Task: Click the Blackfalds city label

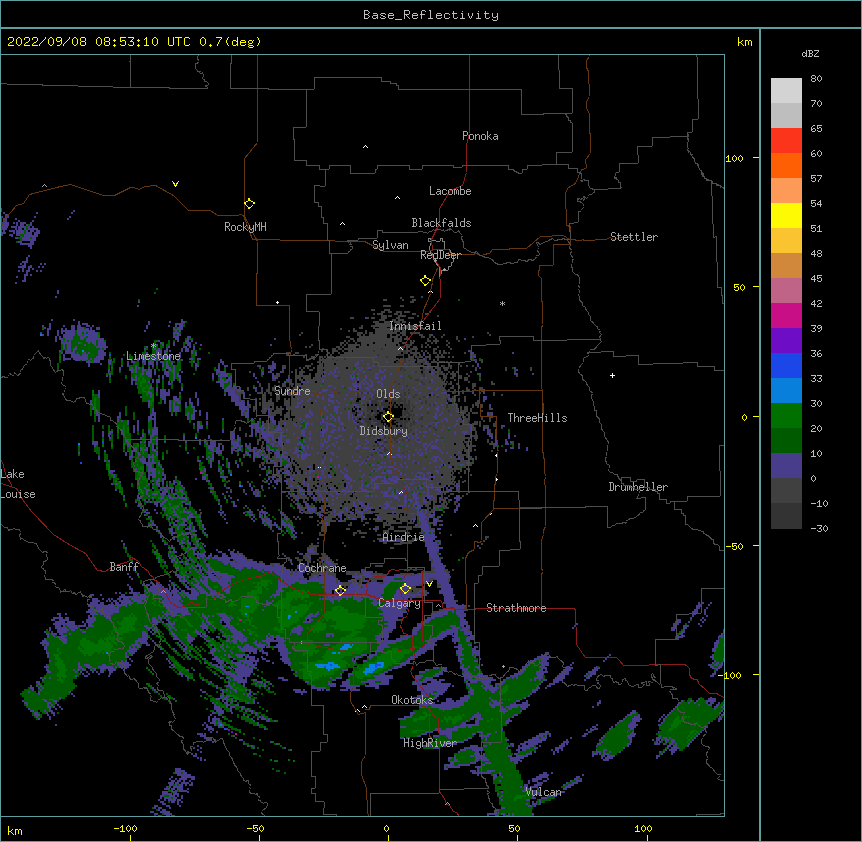Action: click(x=441, y=223)
